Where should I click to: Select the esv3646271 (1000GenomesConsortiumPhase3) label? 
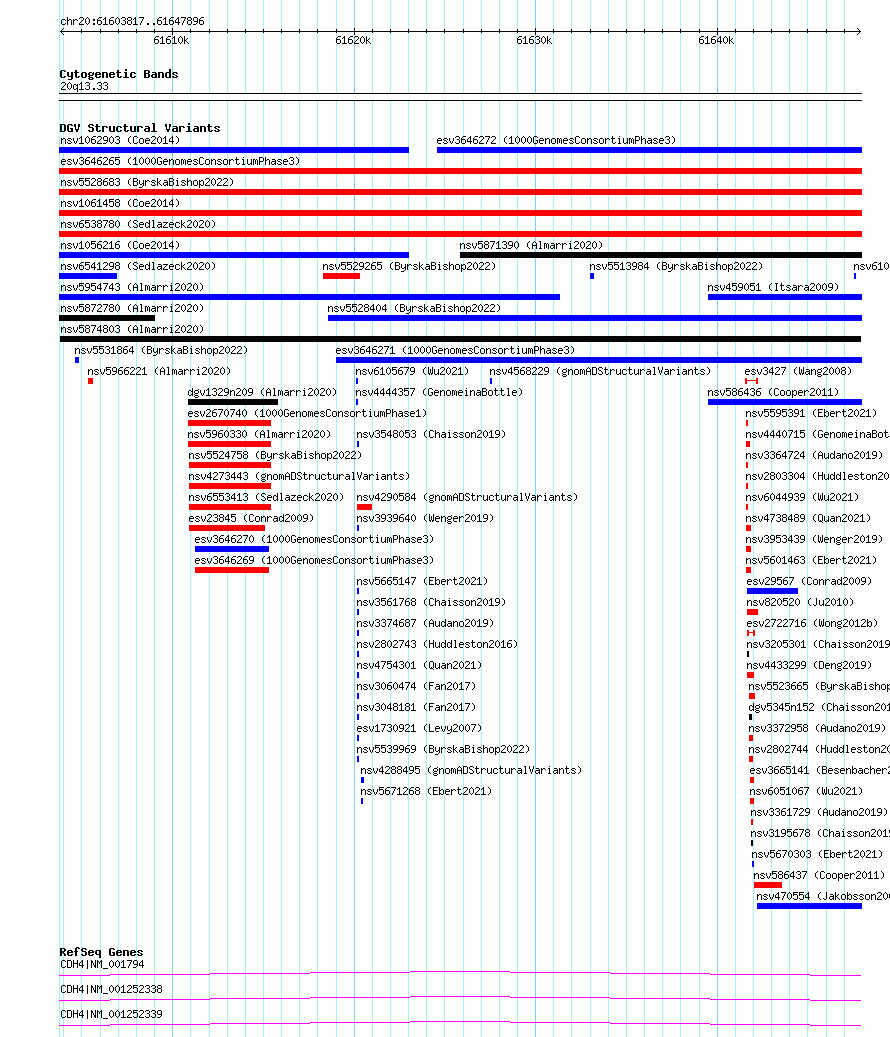point(455,351)
